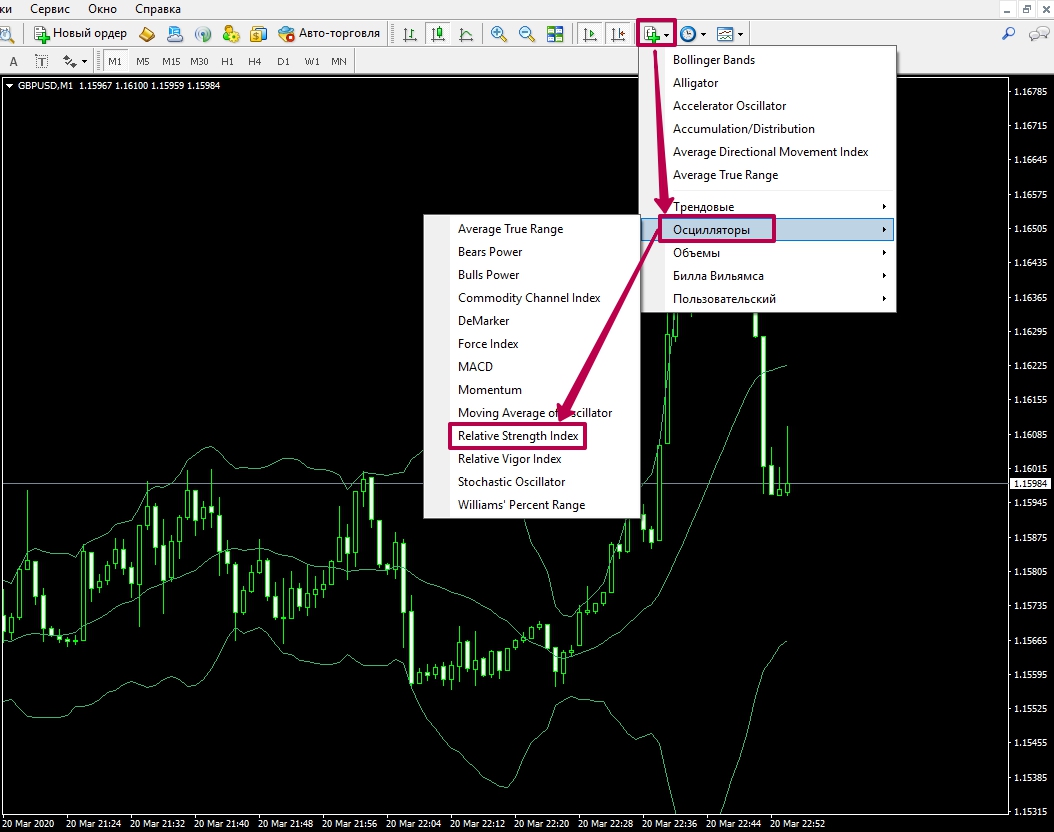
Task: Click the chart shift icon
Action: [618, 34]
